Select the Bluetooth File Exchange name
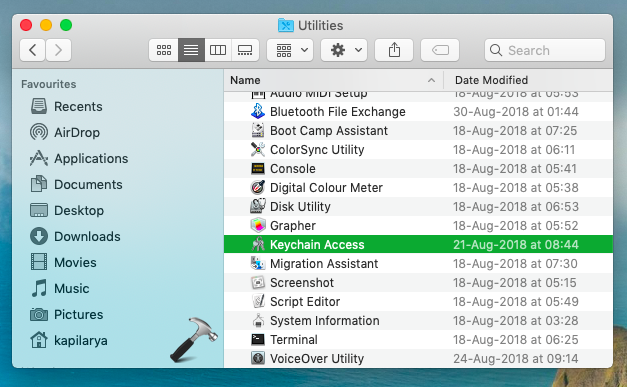The width and height of the screenshot is (627, 387). [x=337, y=112]
